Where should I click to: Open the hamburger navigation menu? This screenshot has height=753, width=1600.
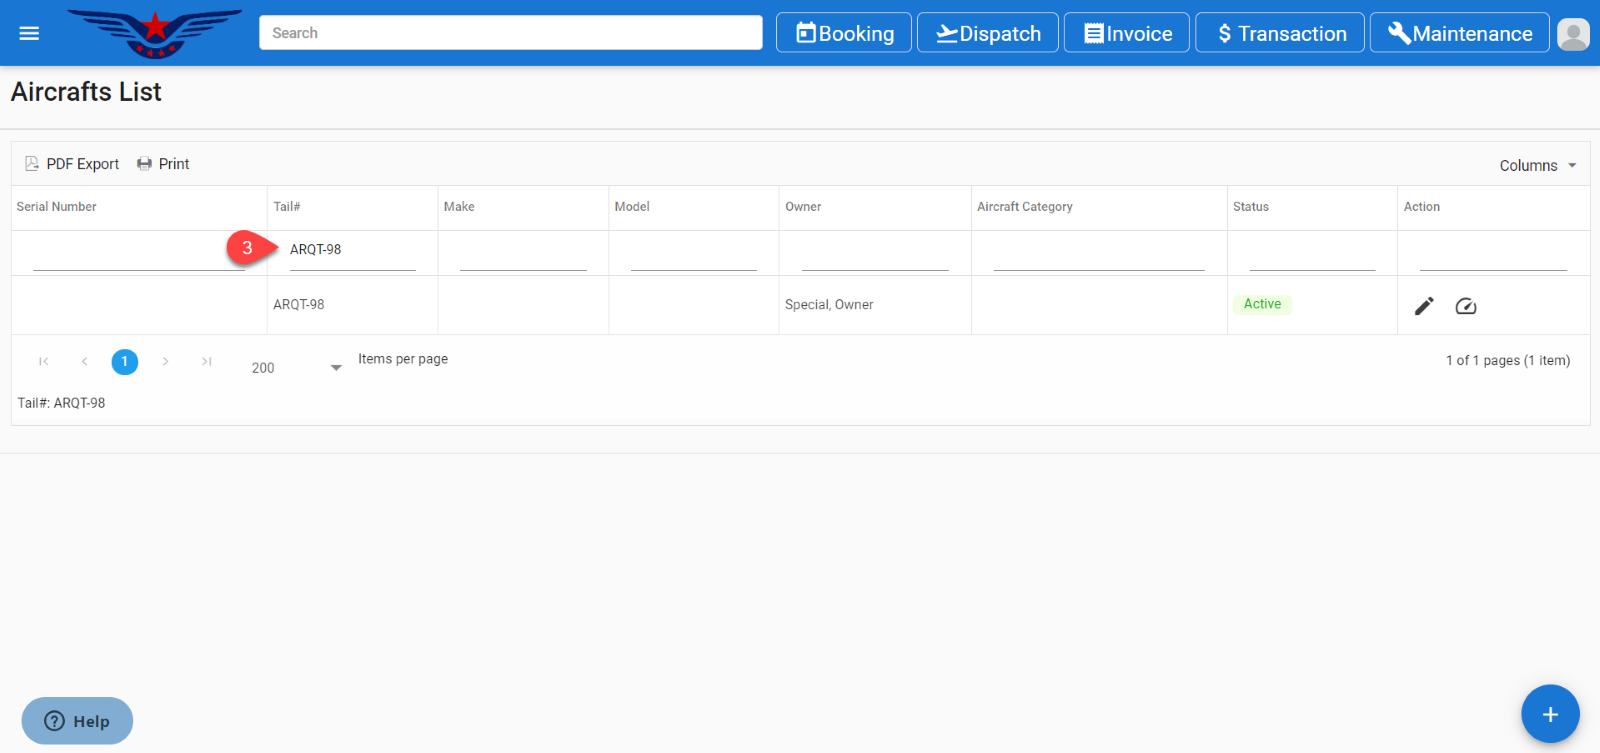click(x=29, y=33)
